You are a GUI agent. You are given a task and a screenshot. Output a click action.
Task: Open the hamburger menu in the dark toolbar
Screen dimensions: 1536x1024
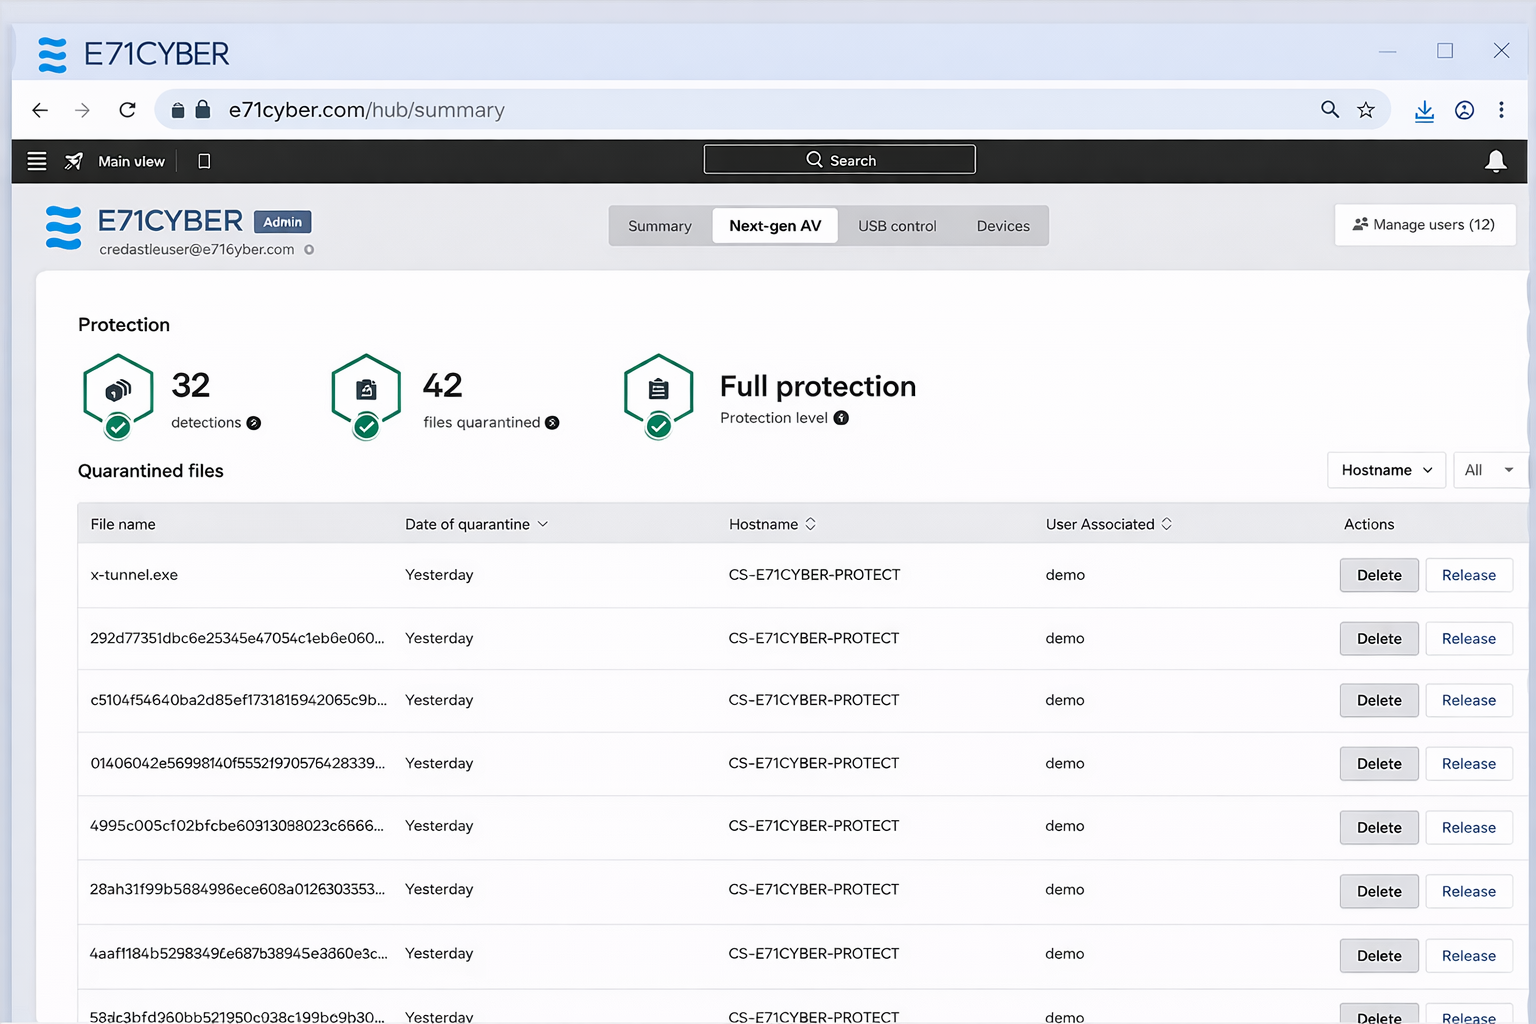[37, 161]
